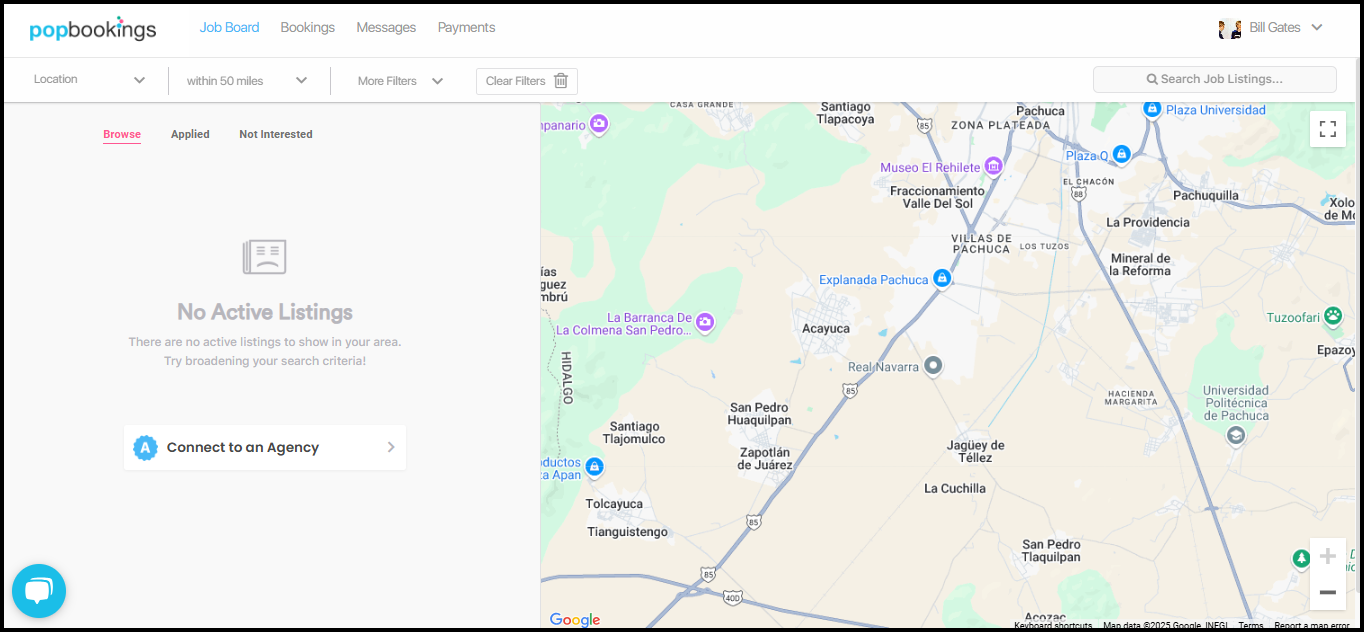Zoom in on the map
The height and width of the screenshot is (632, 1364).
click(1328, 556)
